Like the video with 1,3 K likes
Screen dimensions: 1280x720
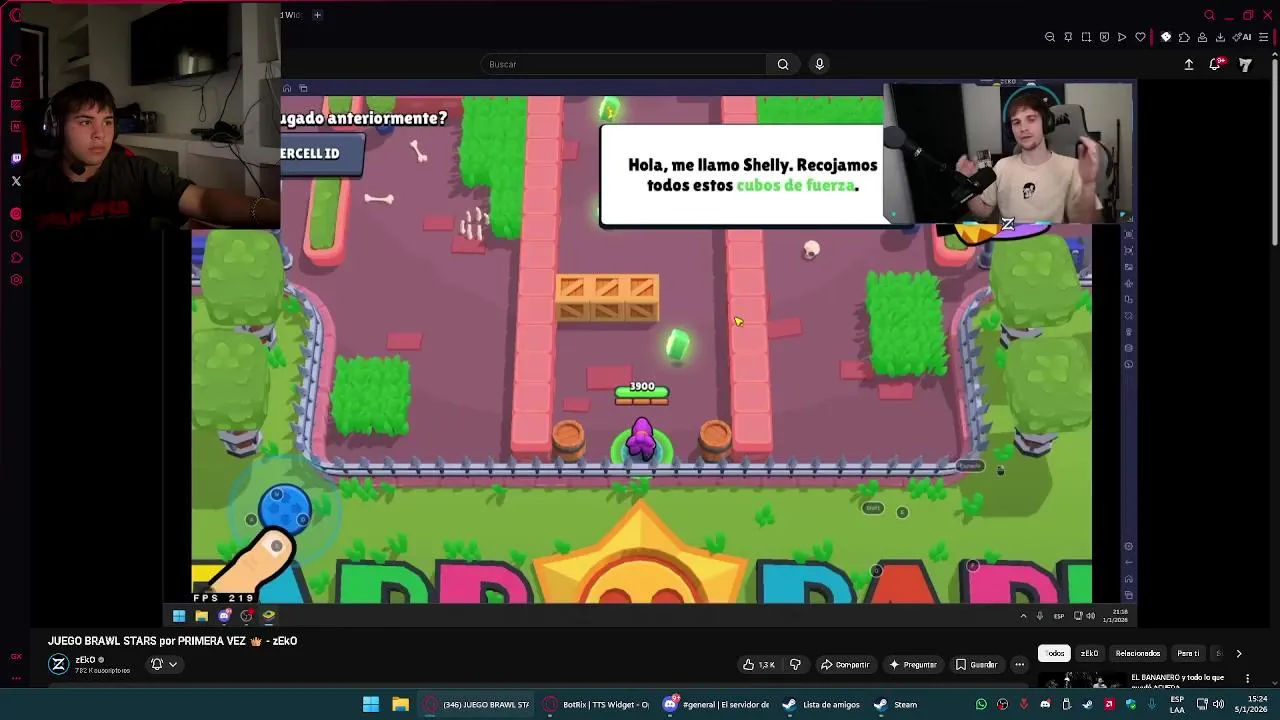758,664
